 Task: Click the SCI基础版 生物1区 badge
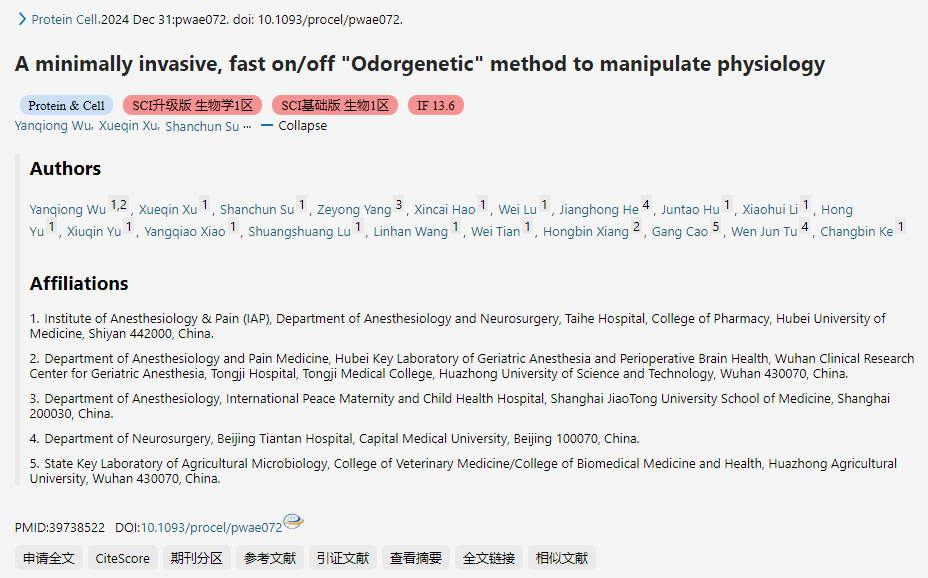[335, 105]
